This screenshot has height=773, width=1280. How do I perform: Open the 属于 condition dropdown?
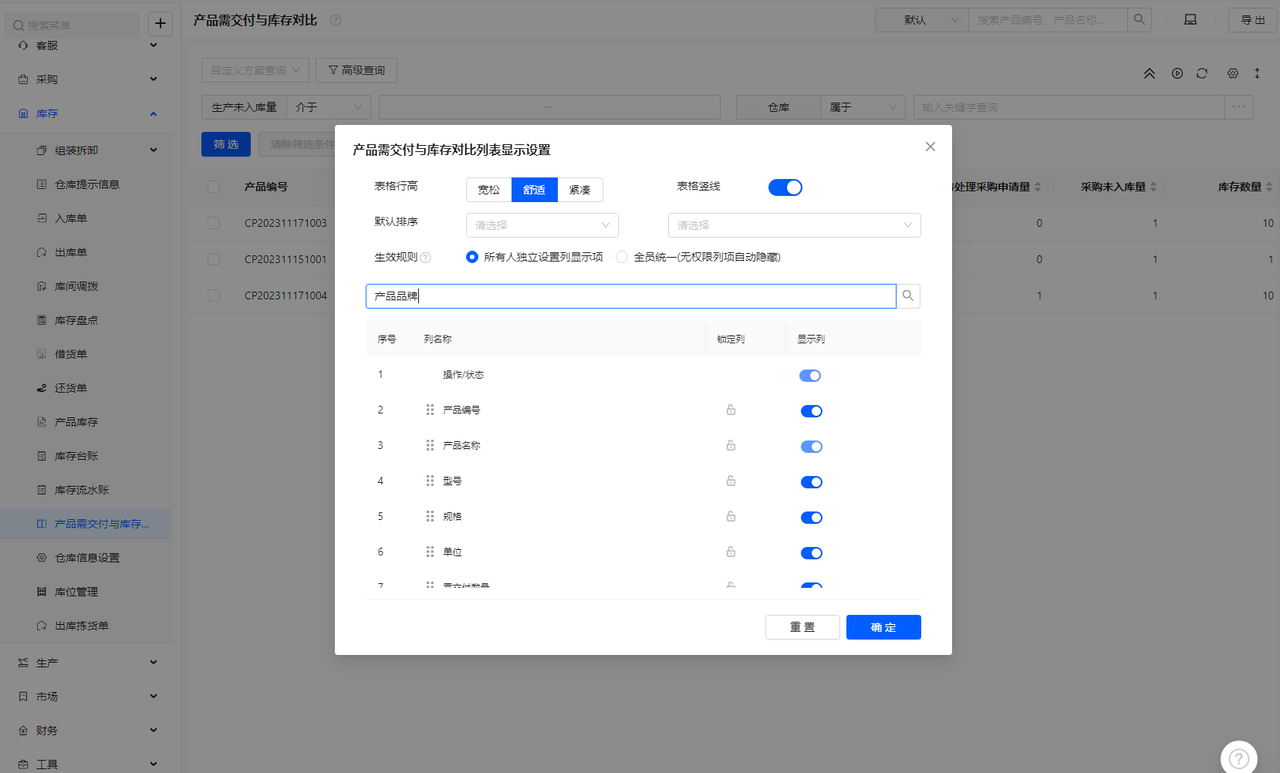[x=862, y=107]
